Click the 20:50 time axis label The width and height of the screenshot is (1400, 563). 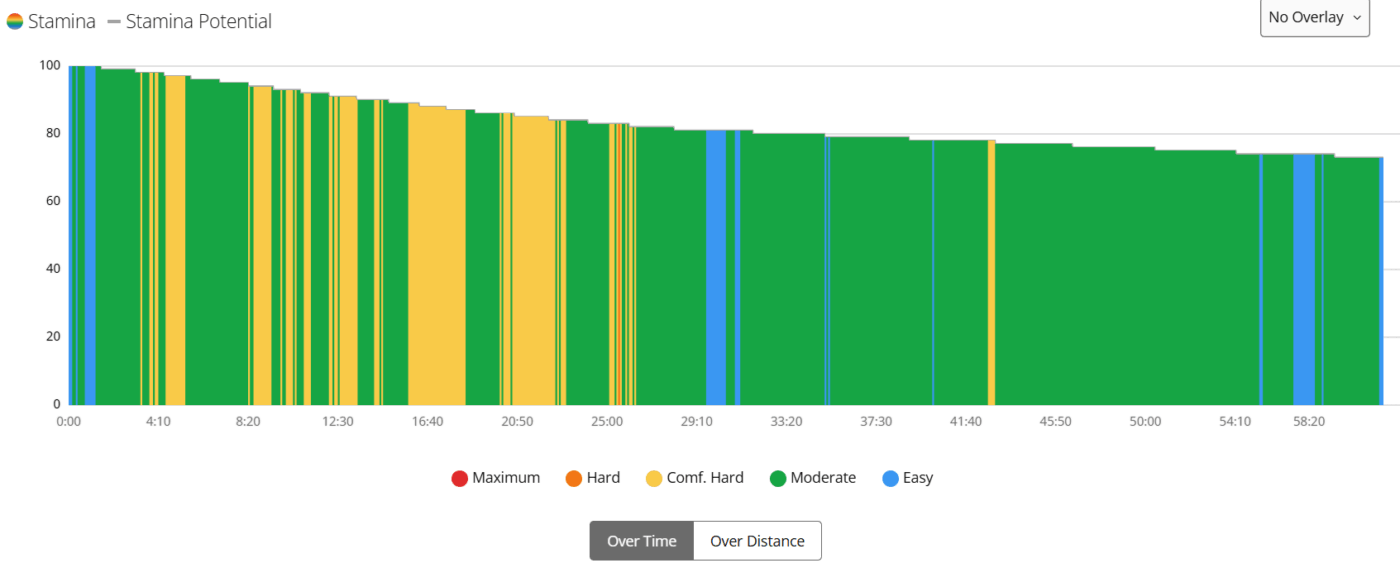point(517,421)
